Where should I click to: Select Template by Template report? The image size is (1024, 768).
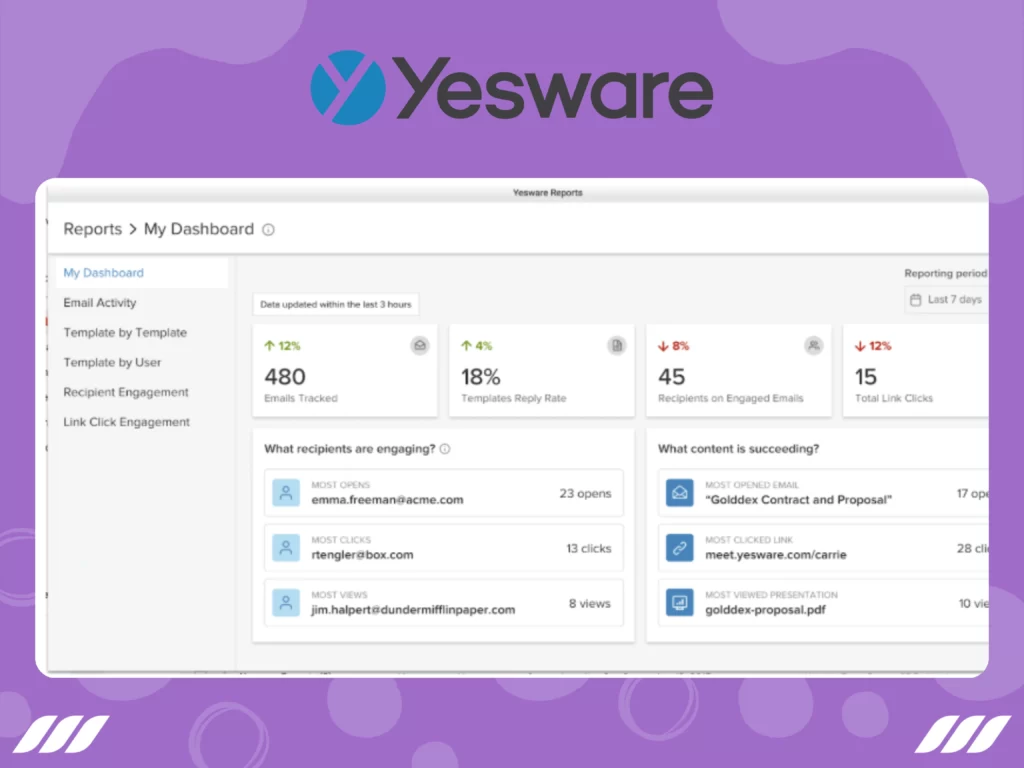coord(125,332)
